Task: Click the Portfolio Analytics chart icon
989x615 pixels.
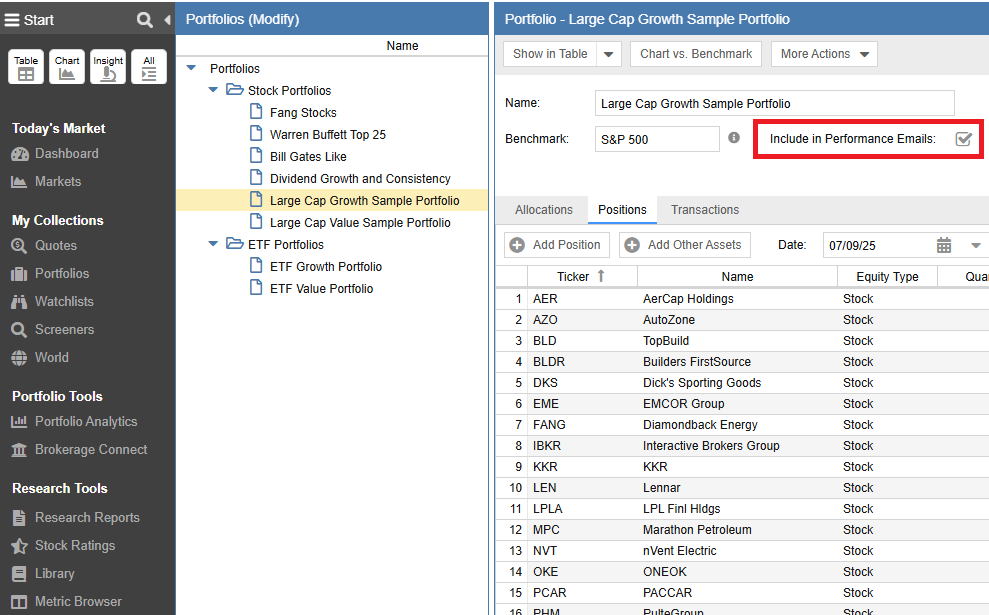Action: point(19,422)
